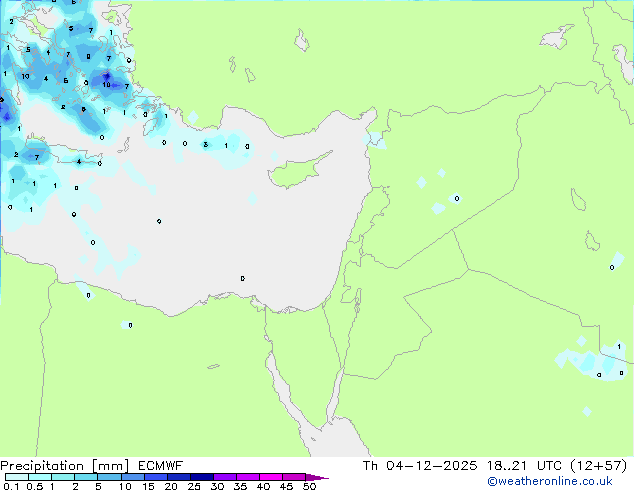Click the '18..21 UTC' time text
Image resolution: width=634 pixels, height=490 pixels.
pos(524,466)
